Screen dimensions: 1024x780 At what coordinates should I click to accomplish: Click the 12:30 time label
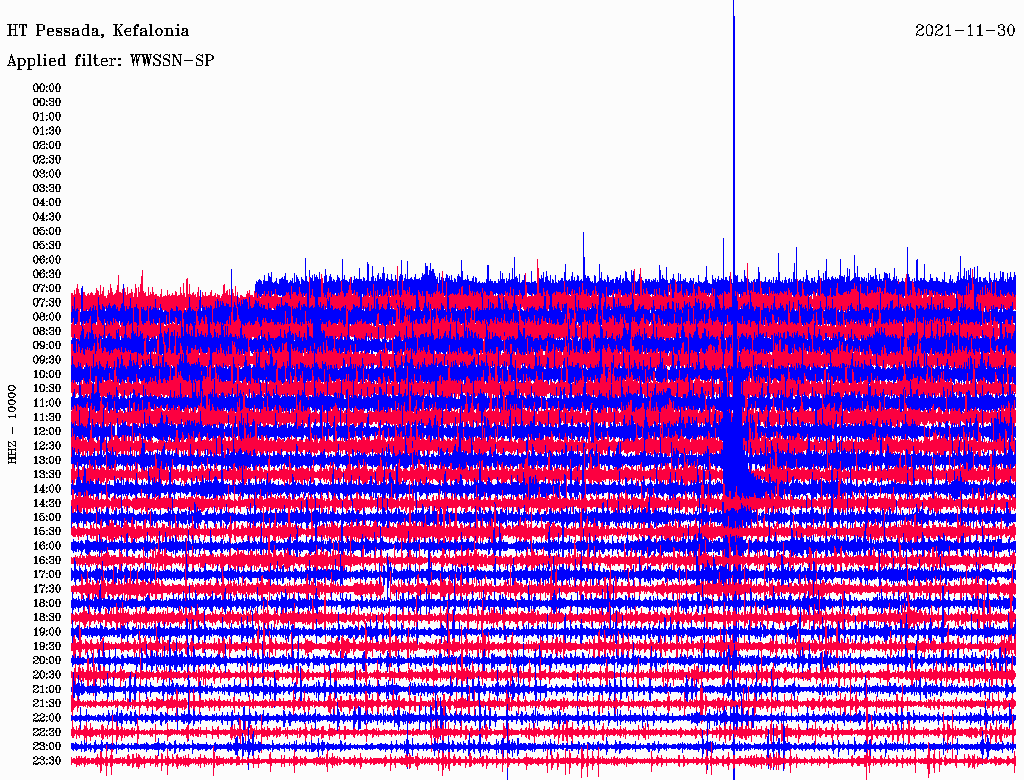coord(47,446)
